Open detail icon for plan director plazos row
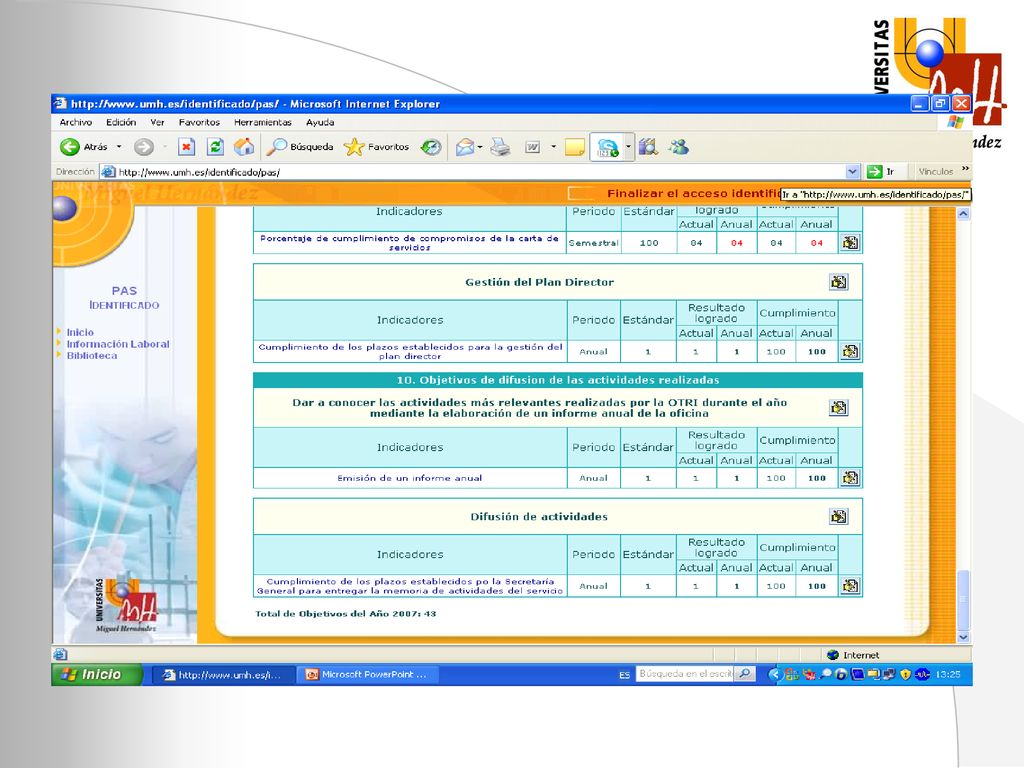Image resolution: width=1024 pixels, height=768 pixels. tap(850, 351)
